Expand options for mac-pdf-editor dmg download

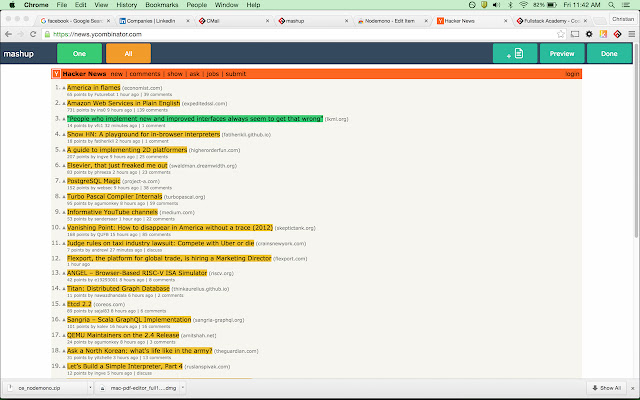click(x=183, y=388)
